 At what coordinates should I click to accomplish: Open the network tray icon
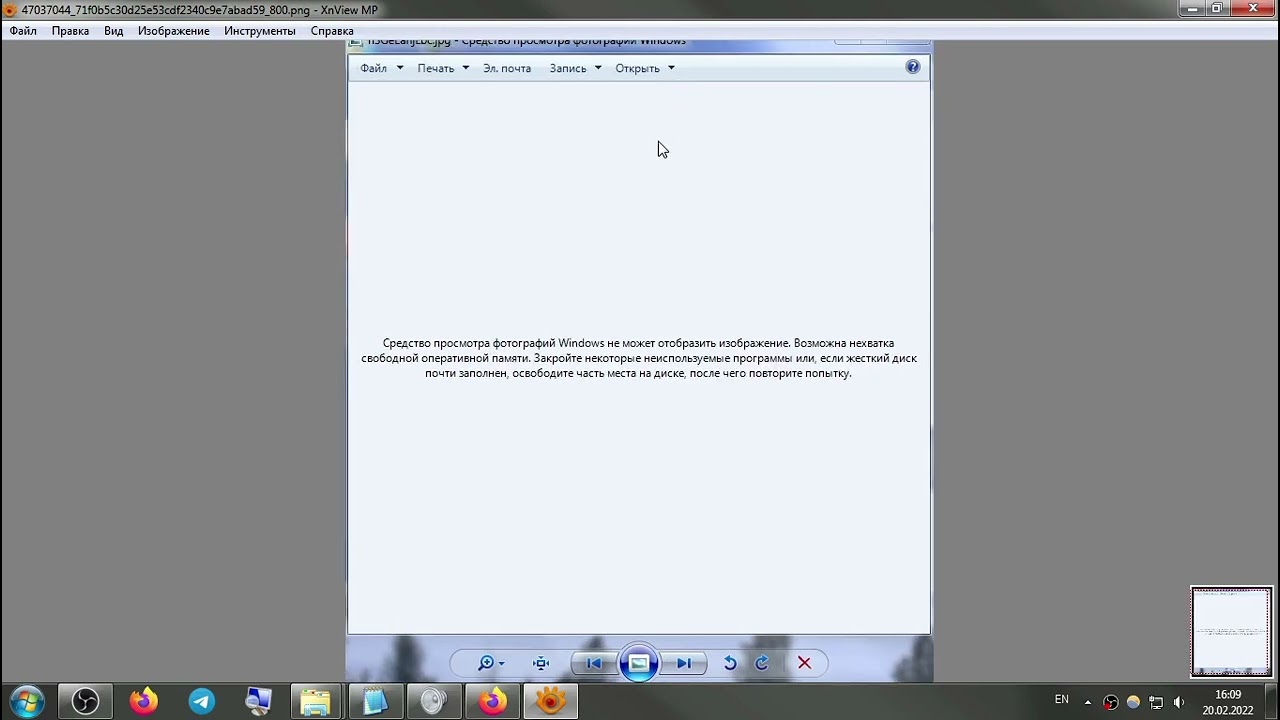tap(1156, 702)
